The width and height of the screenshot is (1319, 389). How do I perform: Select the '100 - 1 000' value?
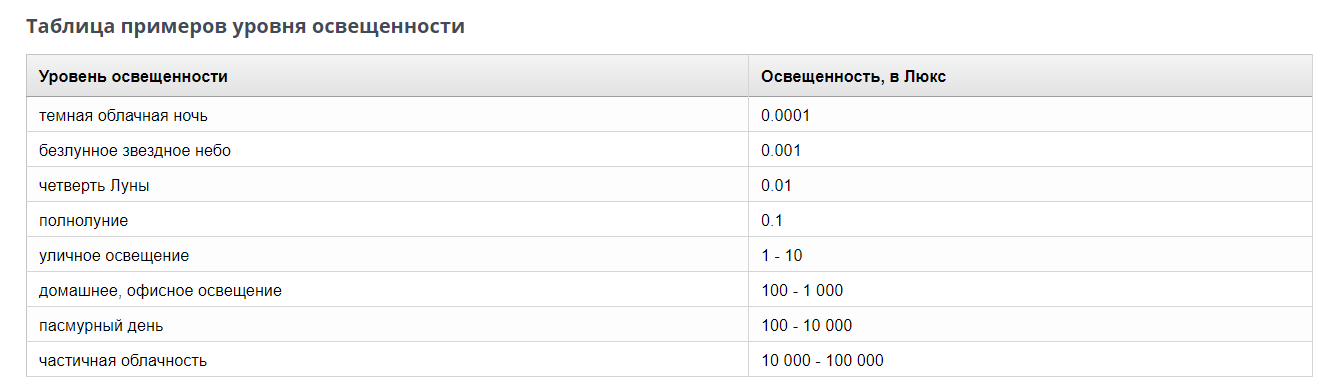click(x=802, y=290)
